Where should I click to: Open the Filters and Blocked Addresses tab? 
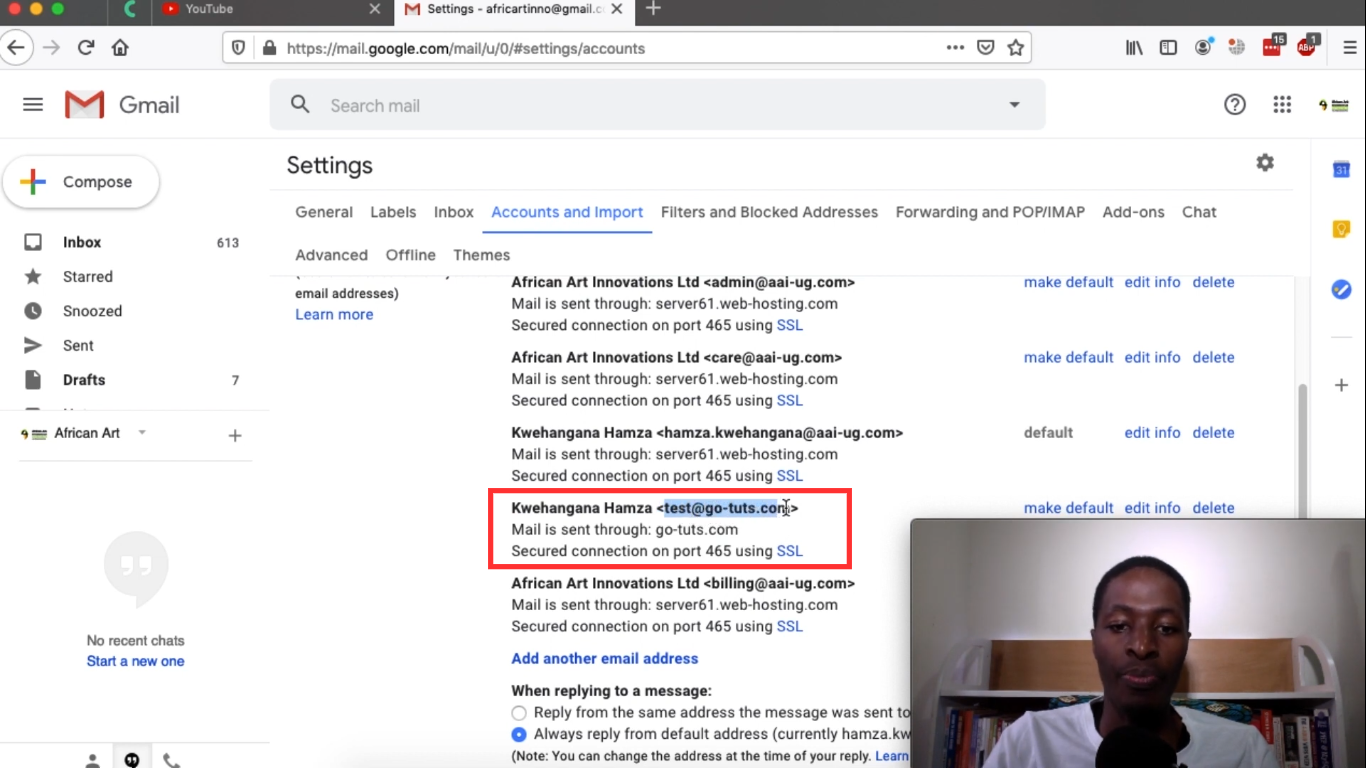click(769, 212)
